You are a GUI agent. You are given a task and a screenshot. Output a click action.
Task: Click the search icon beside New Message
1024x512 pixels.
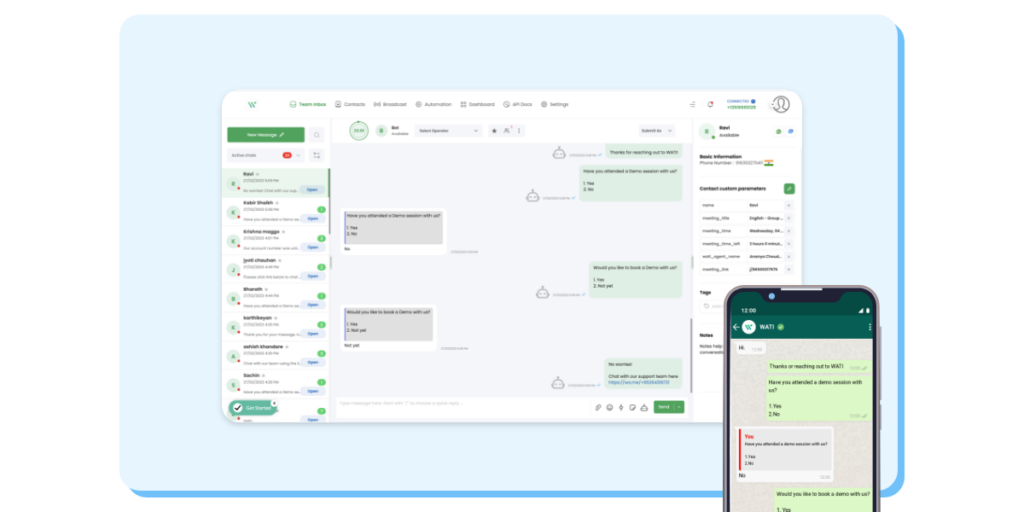(316, 134)
